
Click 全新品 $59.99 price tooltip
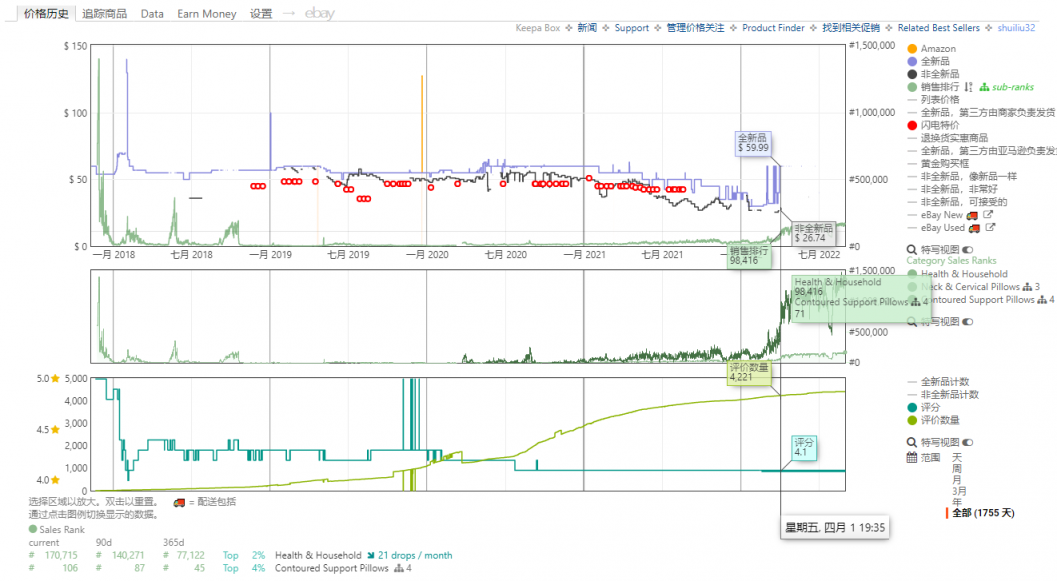(x=752, y=143)
